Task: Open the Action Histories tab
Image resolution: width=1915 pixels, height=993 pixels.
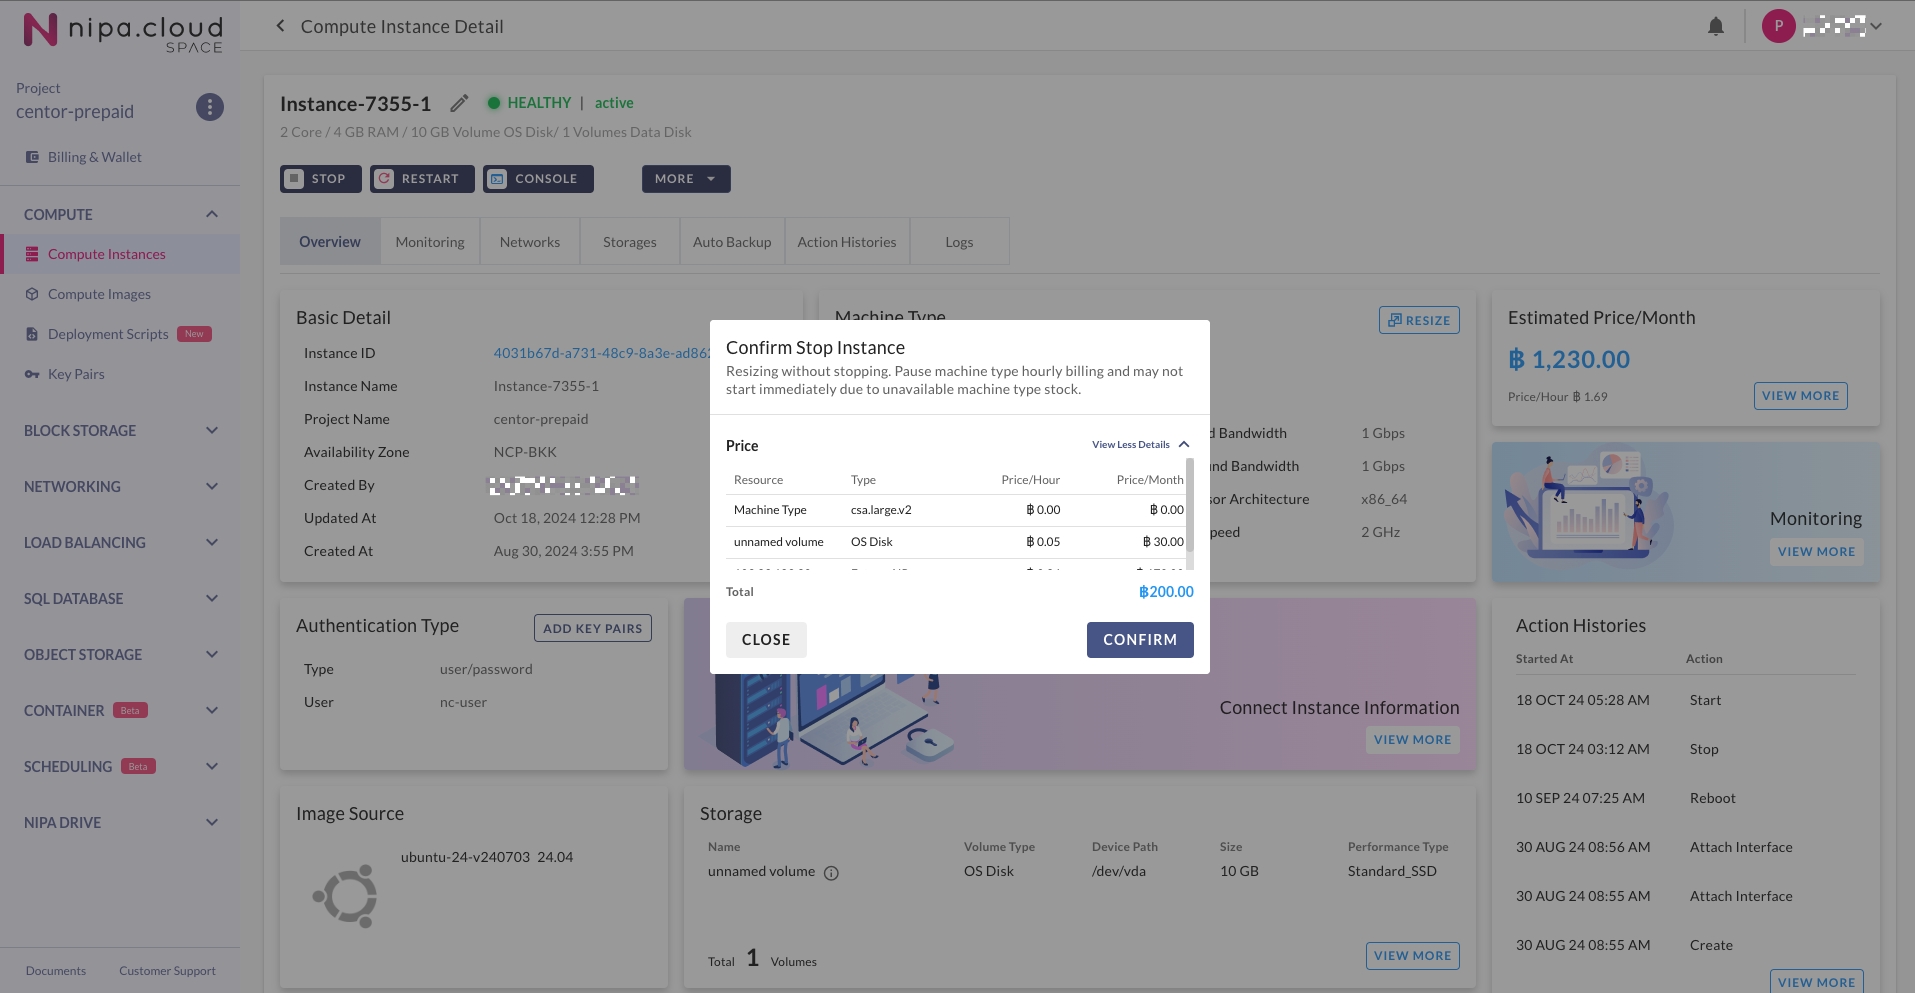Action: click(x=846, y=242)
